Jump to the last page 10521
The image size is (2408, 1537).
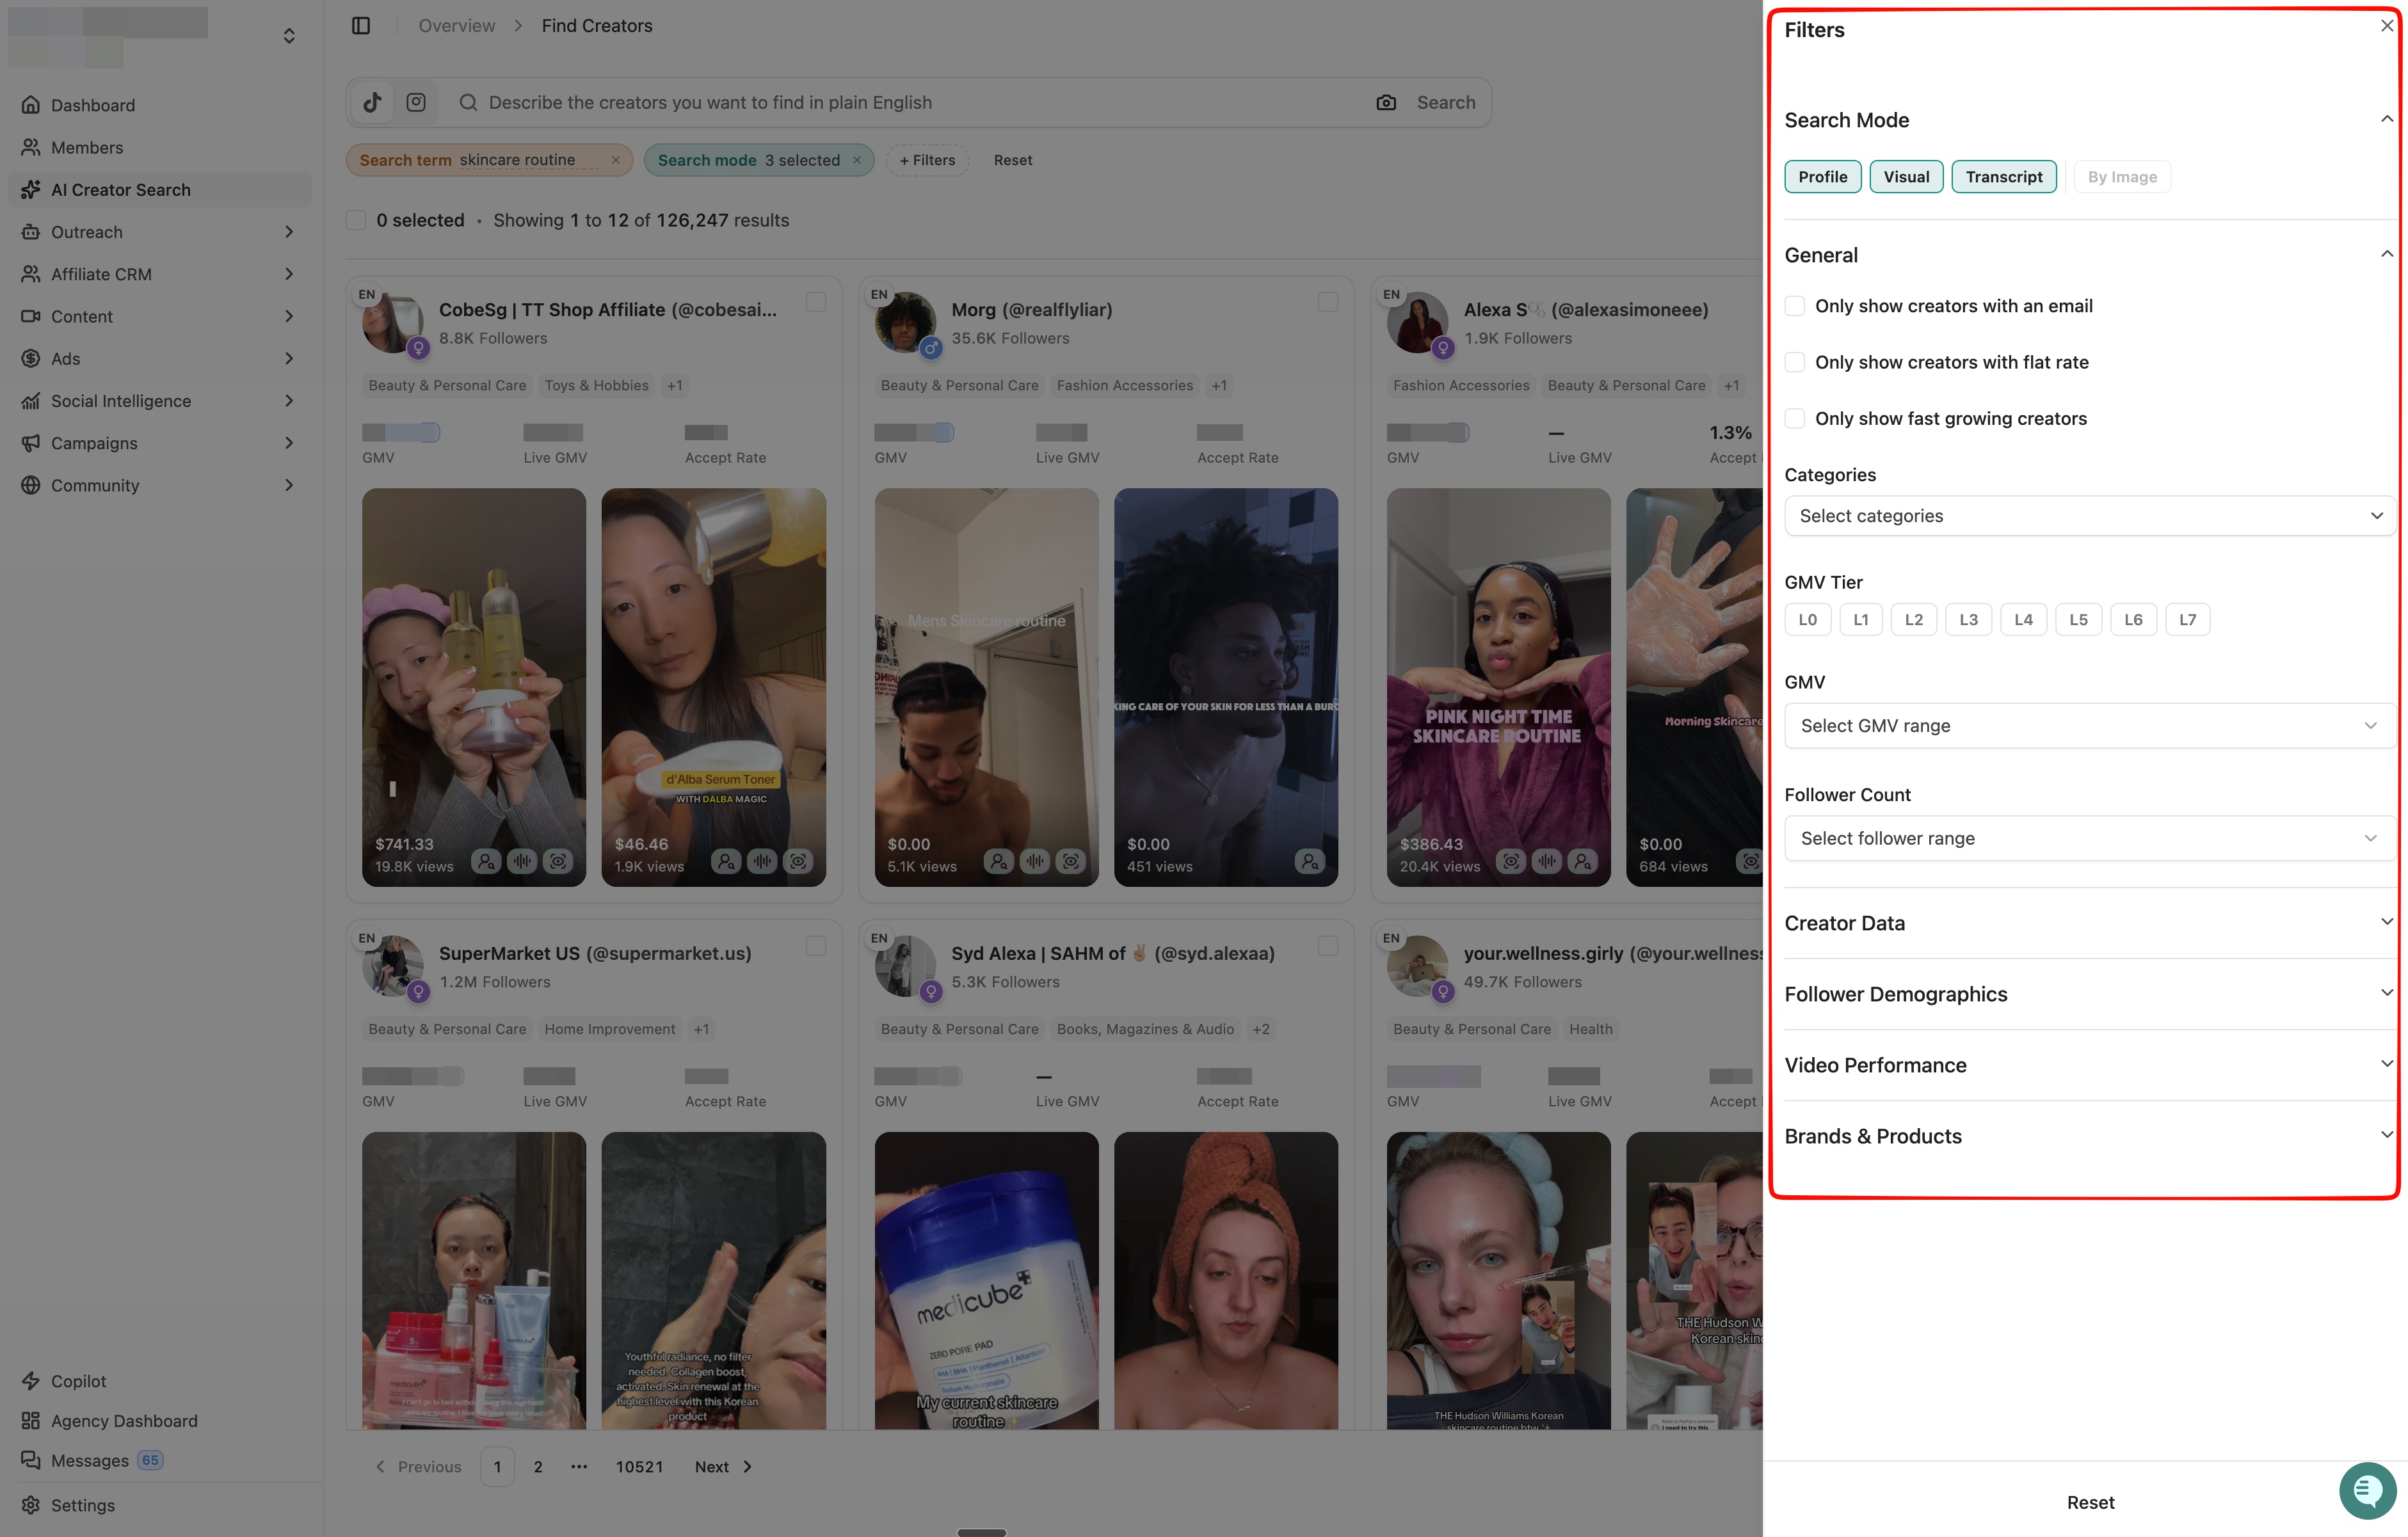tap(639, 1467)
